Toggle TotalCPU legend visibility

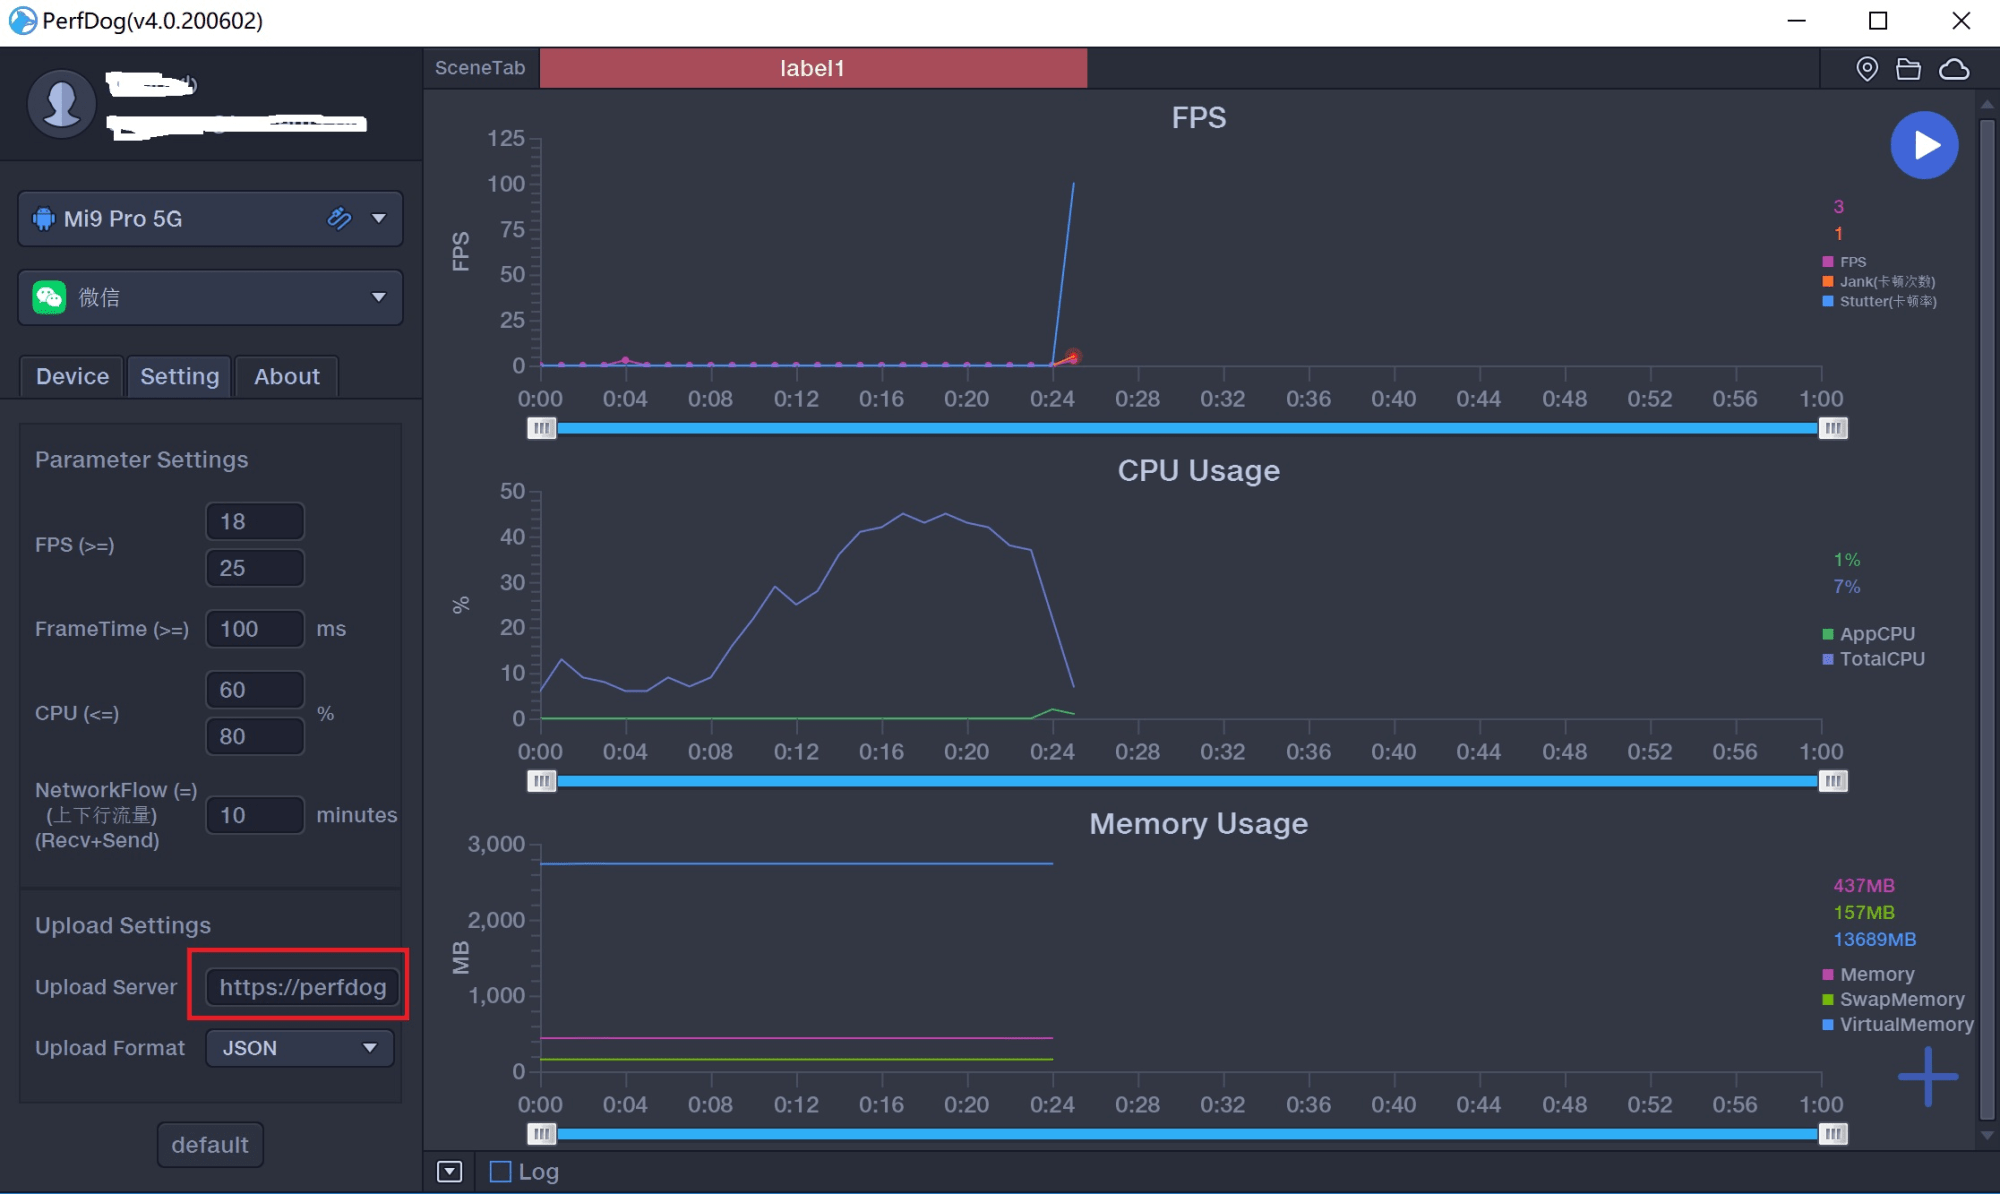click(1873, 659)
